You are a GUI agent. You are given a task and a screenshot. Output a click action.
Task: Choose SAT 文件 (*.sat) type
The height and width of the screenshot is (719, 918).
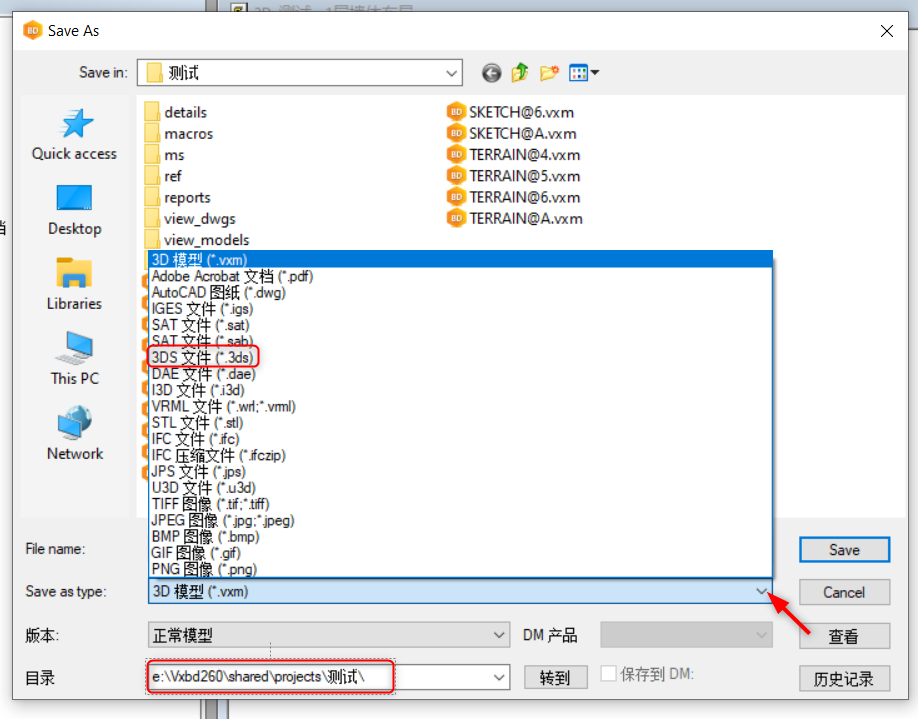(x=460, y=325)
